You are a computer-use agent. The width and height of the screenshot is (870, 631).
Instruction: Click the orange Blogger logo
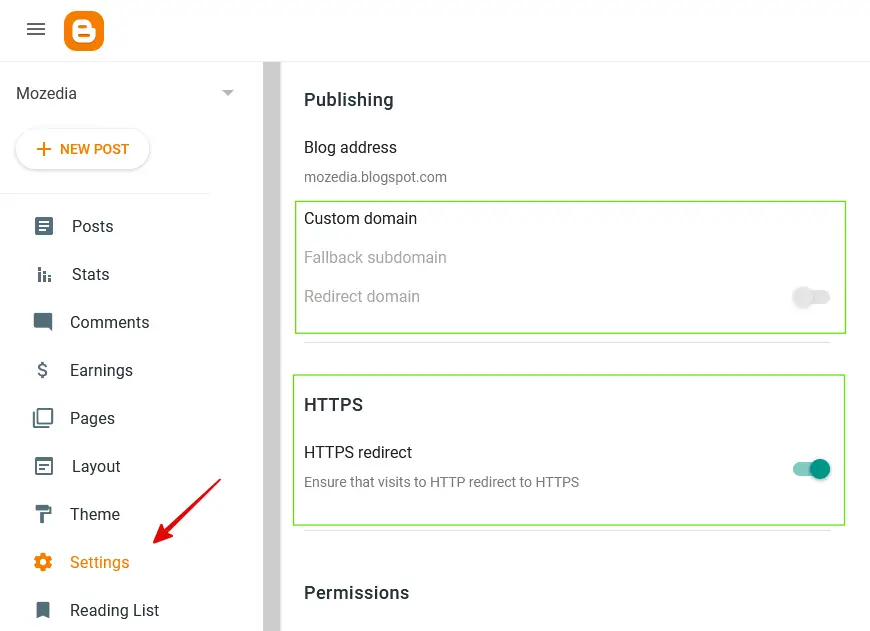tap(84, 31)
